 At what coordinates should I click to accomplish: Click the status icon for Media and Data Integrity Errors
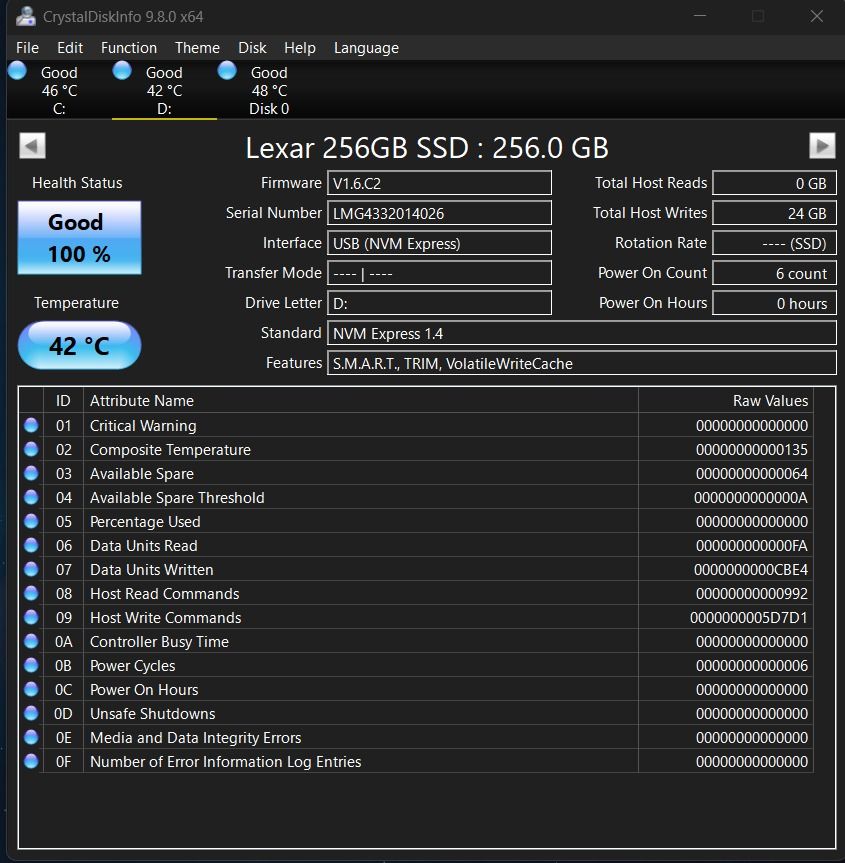31,737
